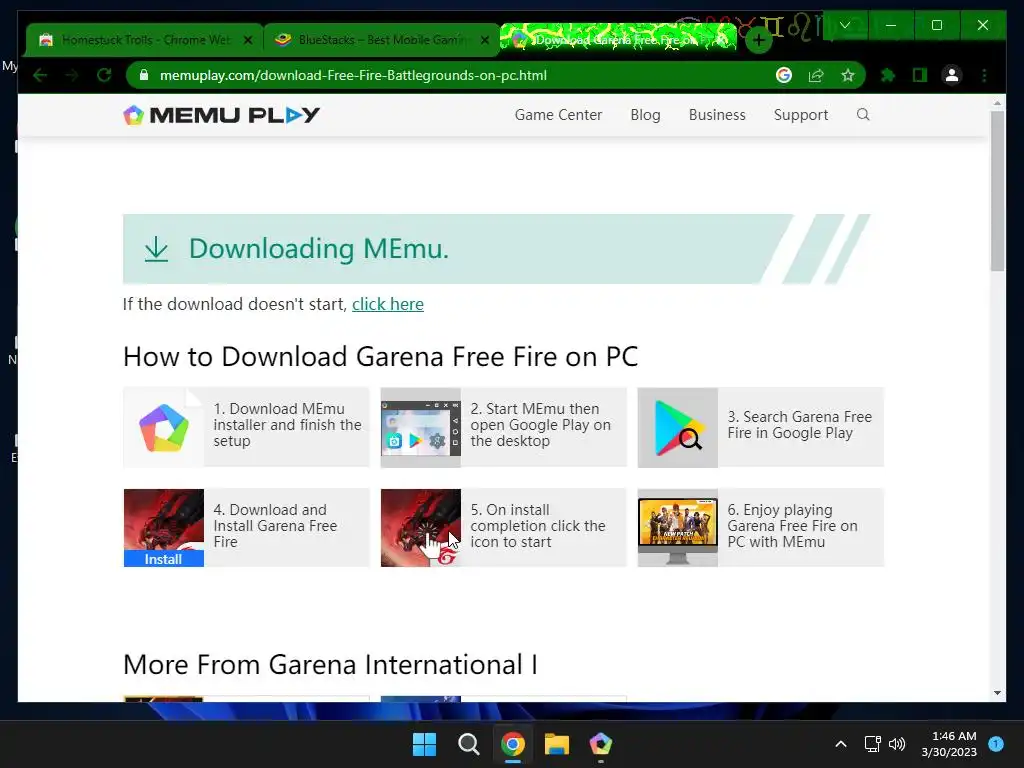Open the Chrome extensions puzzle icon
Screen dimensions: 1024x768
[888, 76]
